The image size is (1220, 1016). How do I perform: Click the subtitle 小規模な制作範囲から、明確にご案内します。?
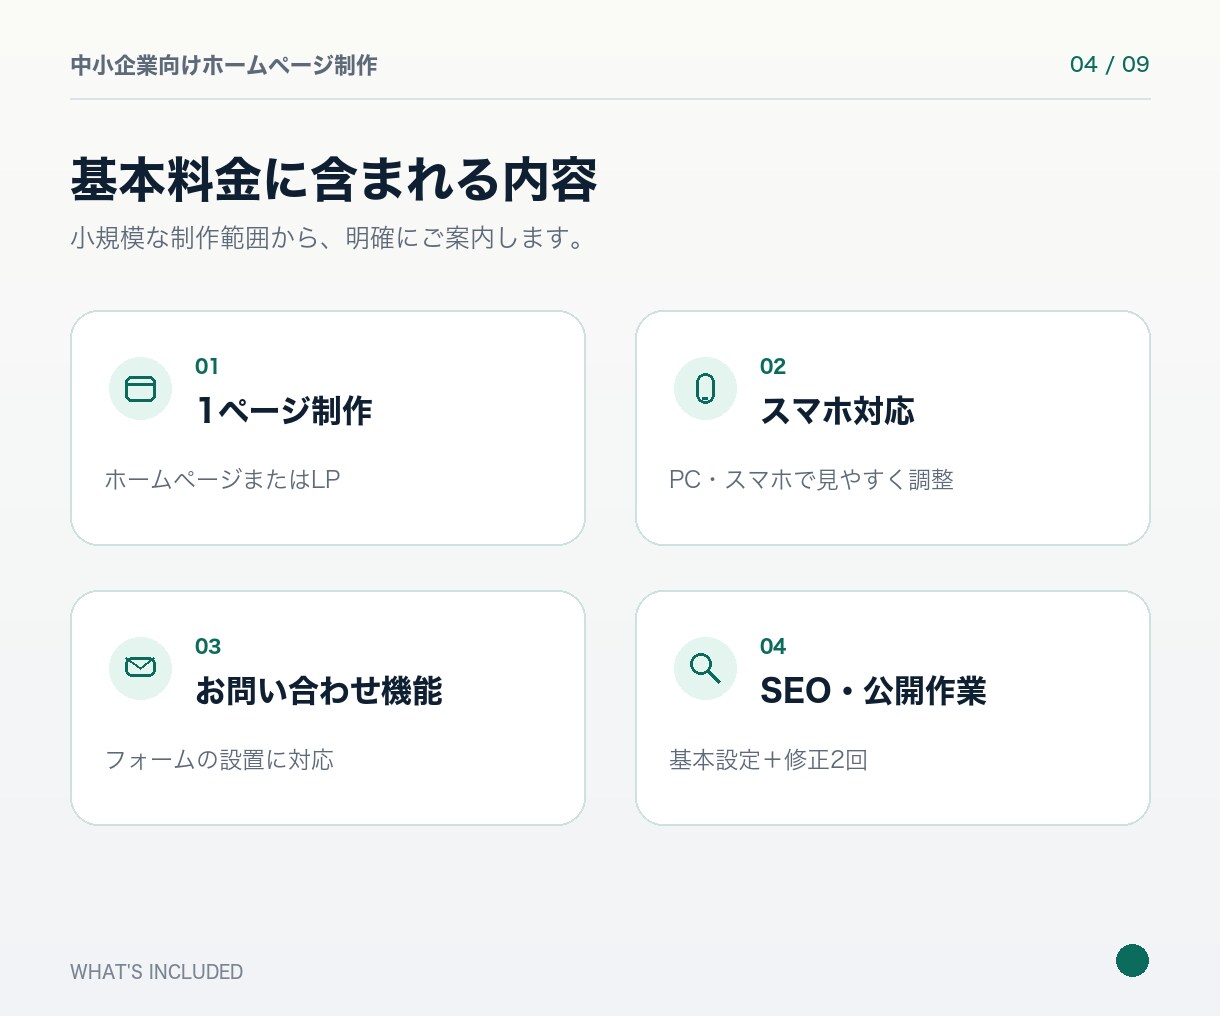tap(329, 239)
